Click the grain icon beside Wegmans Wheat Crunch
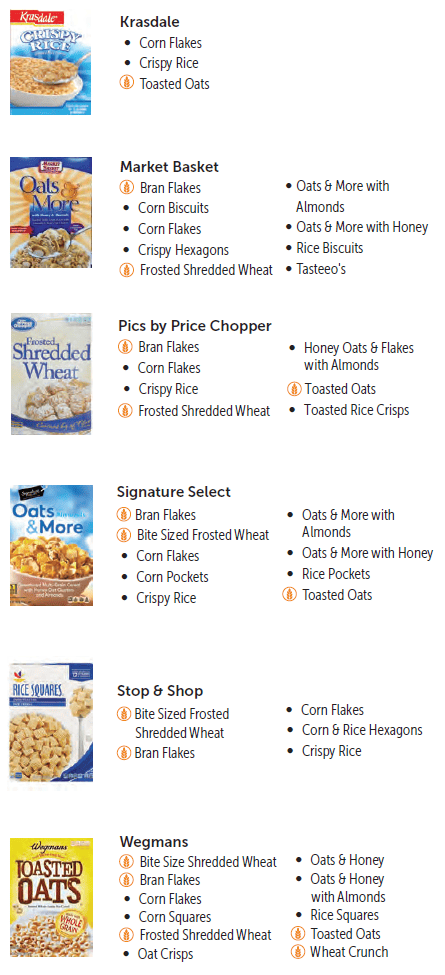The width and height of the screenshot is (445, 975). coord(298,951)
